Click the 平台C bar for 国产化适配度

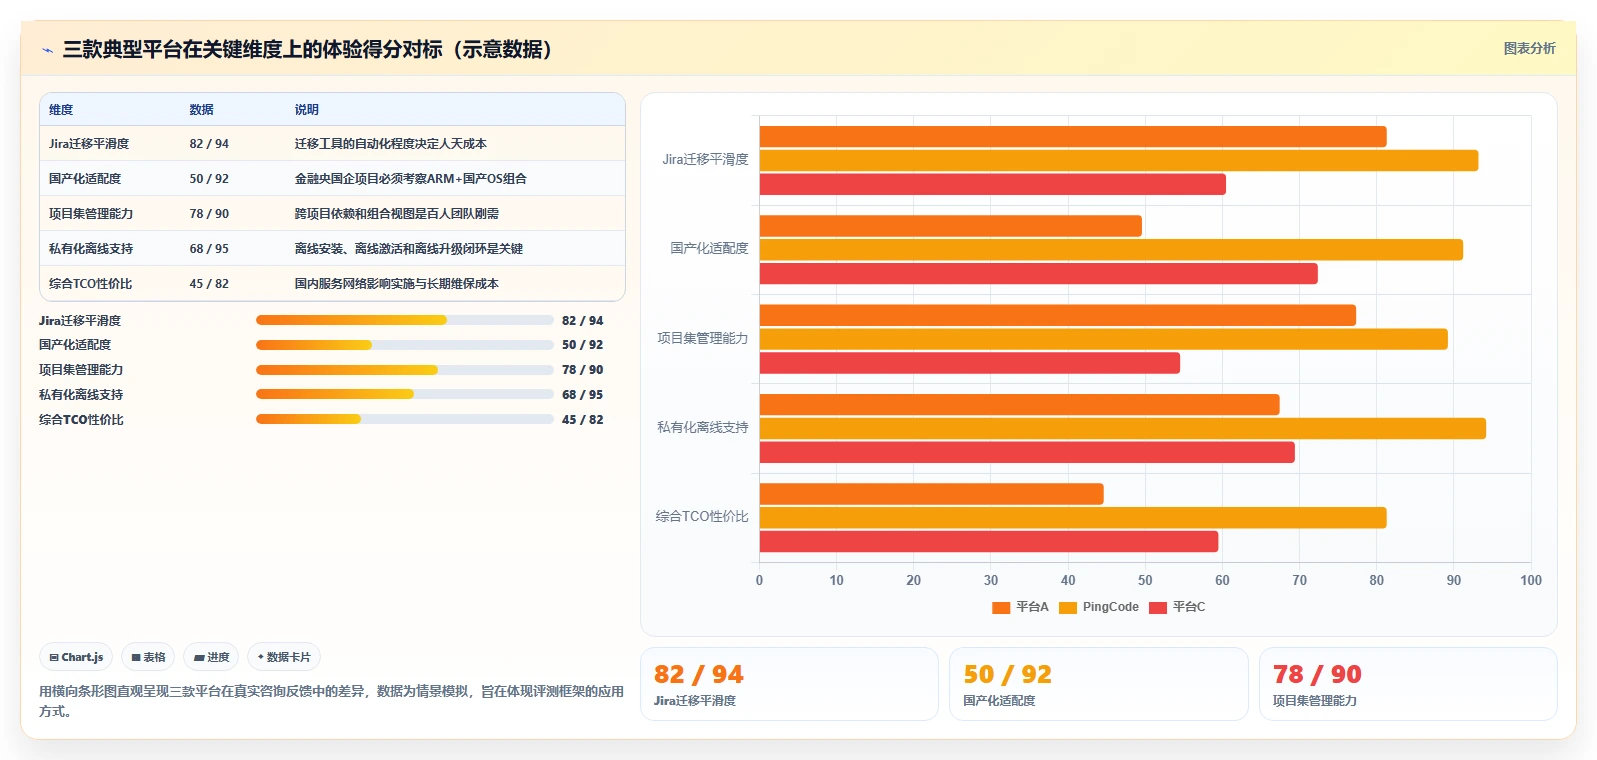point(1039,274)
